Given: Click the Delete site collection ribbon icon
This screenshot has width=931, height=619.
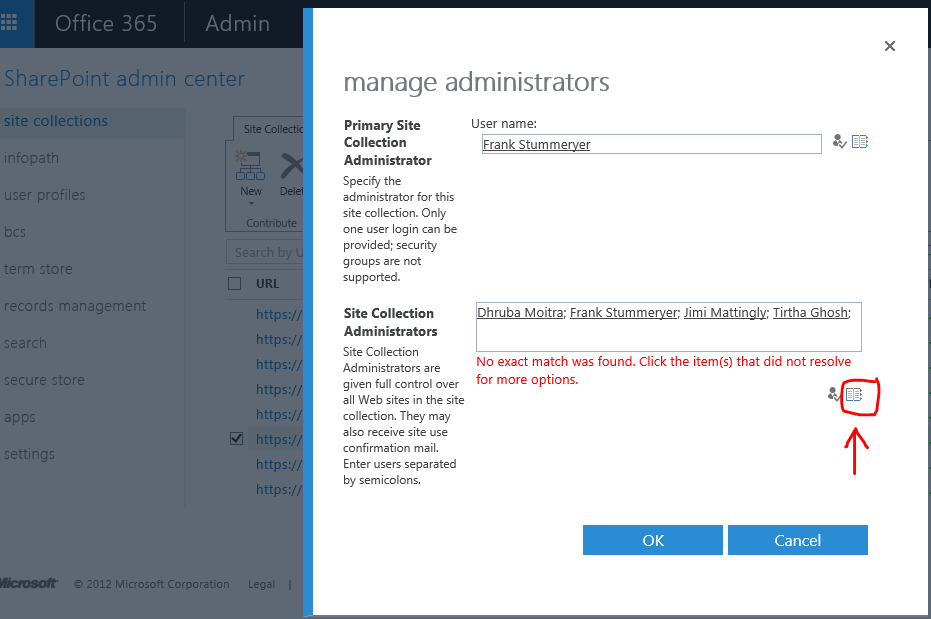Looking at the screenshot, I should pos(292,166).
